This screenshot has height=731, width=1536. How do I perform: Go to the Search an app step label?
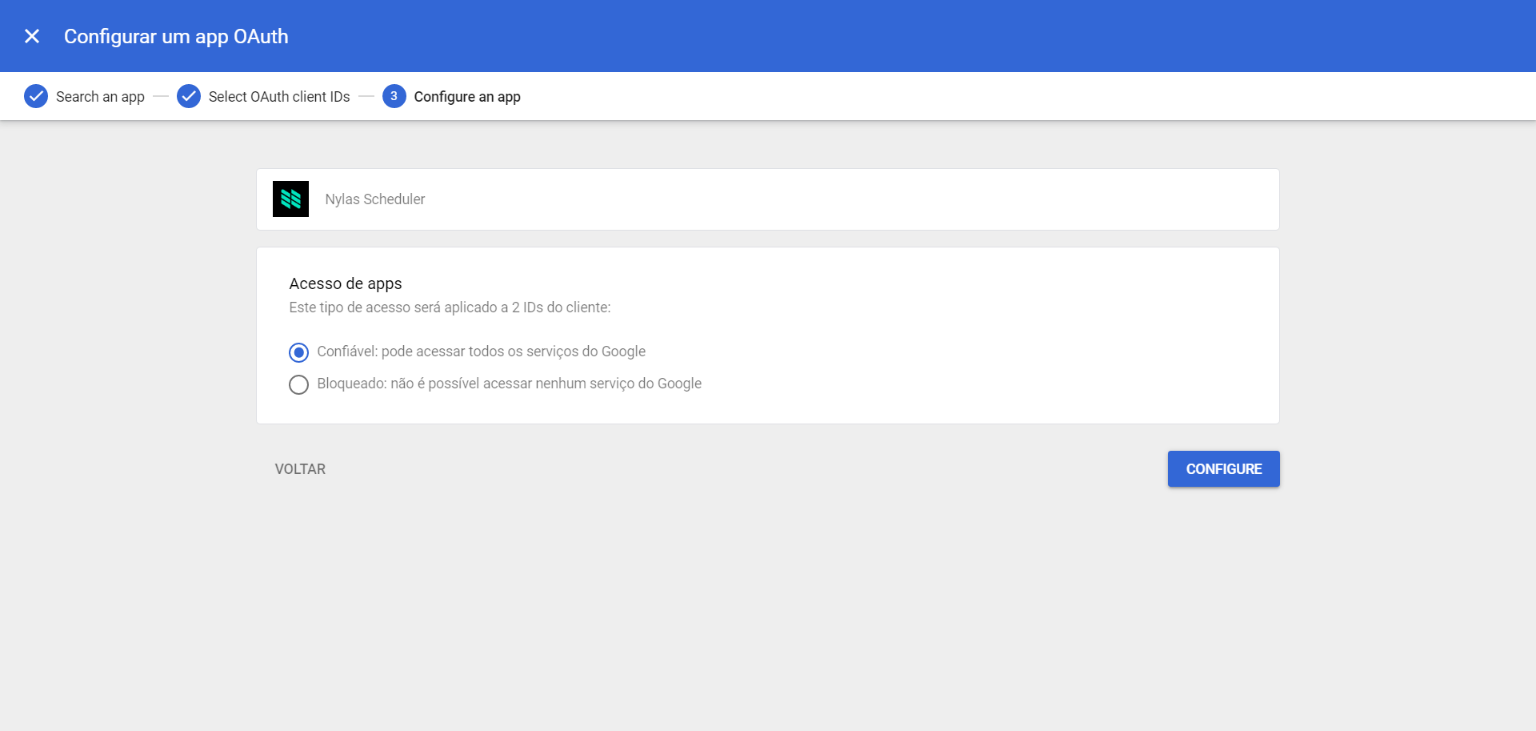(x=100, y=97)
